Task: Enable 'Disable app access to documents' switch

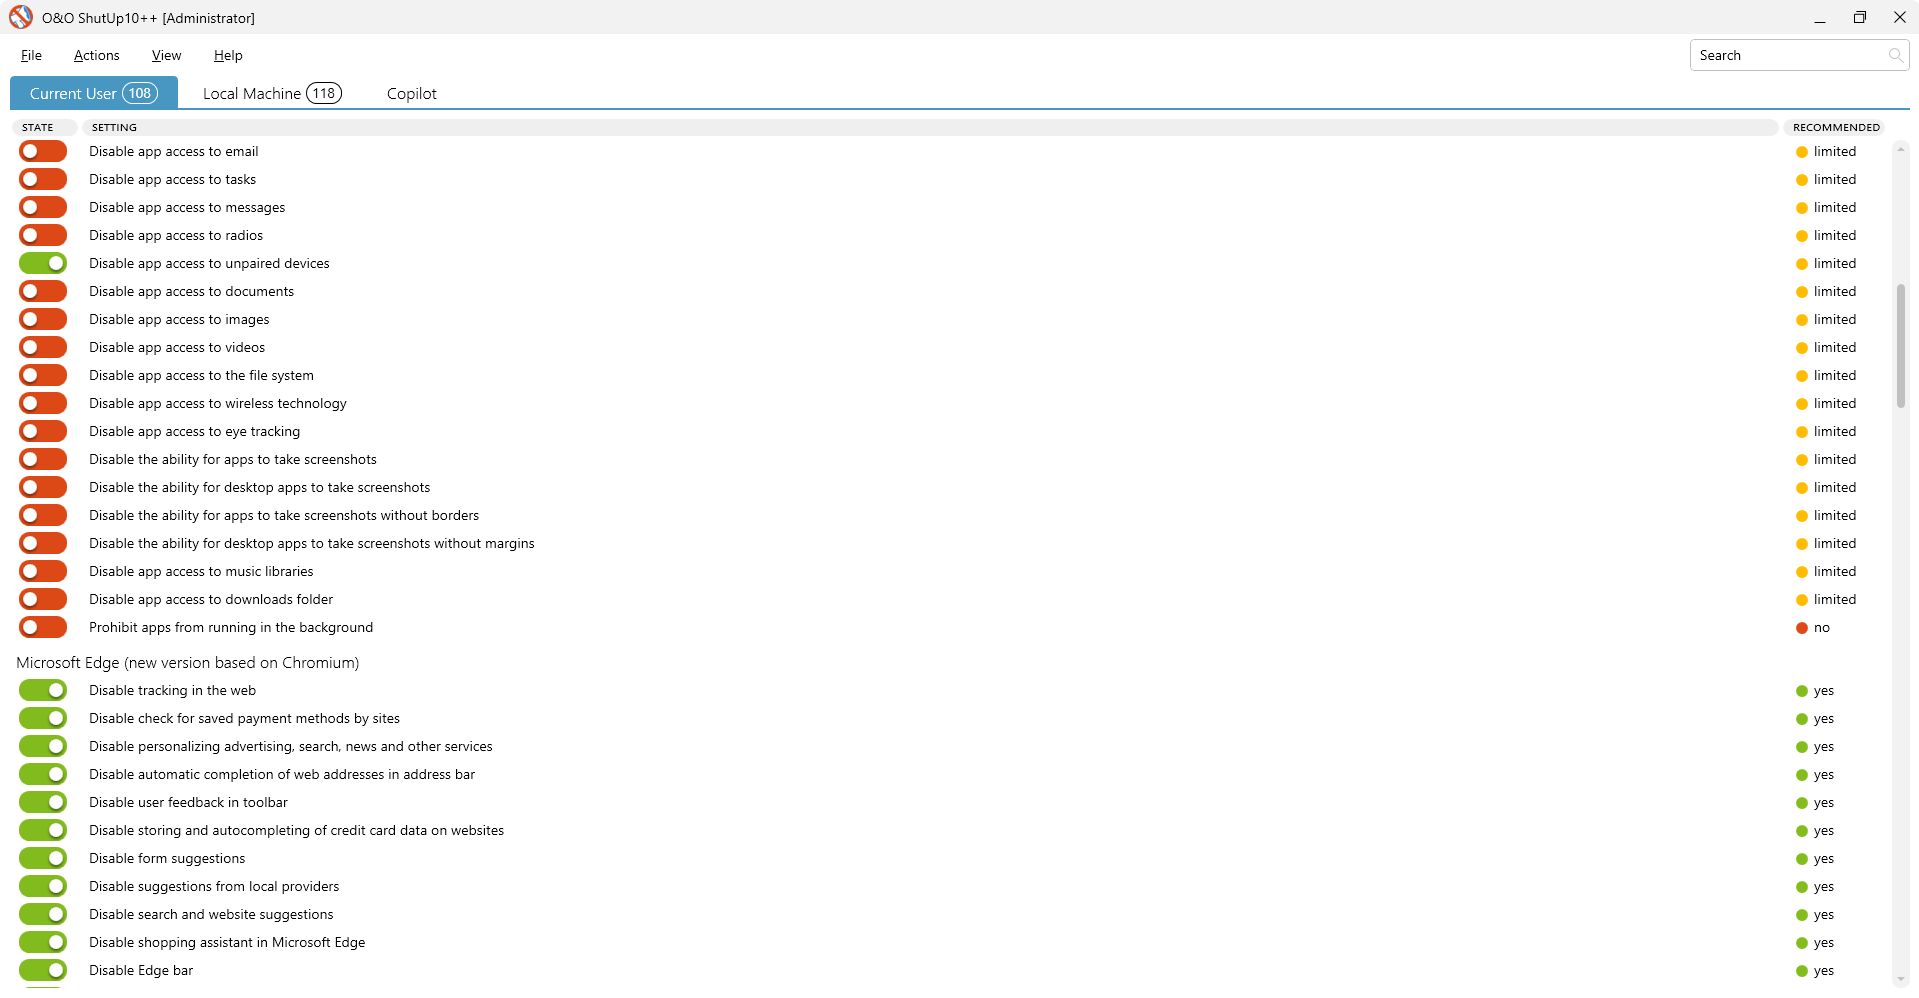Action: [43, 291]
